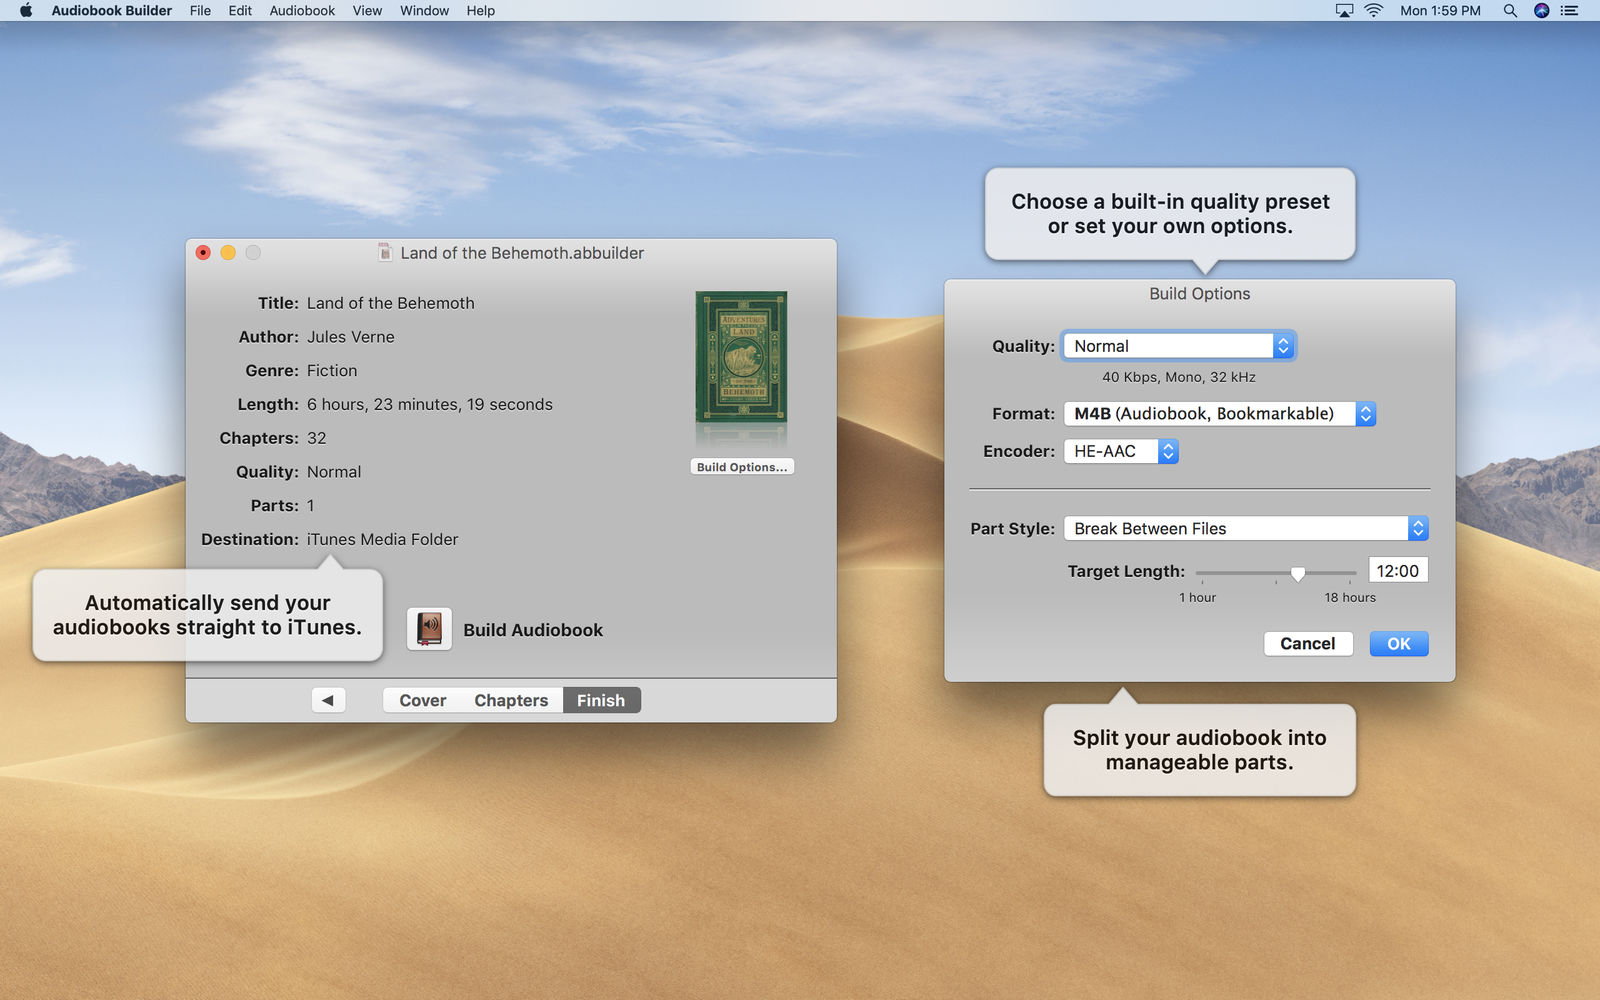Click the 18 hours slider label
The height and width of the screenshot is (1000, 1600).
[x=1350, y=597]
